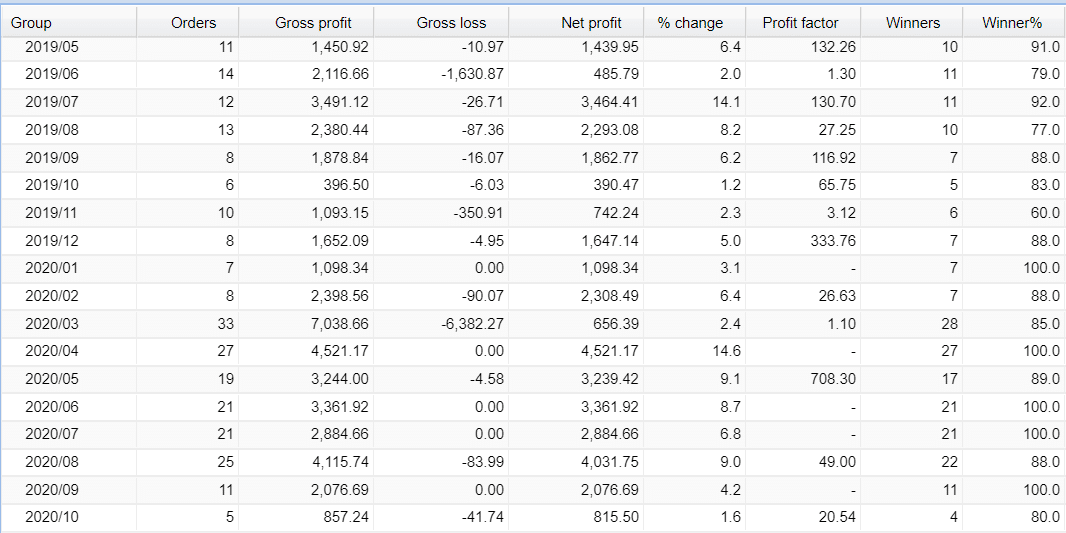Click the gross loss value -6,382.27
This screenshot has height=533, width=1066.
point(453,323)
